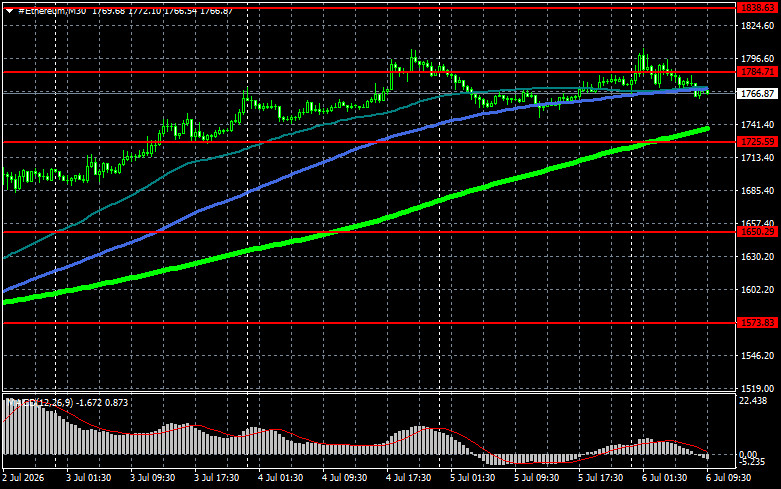Click the 1685.40 price axis value
Screen dimensions: 781x489
758,191
